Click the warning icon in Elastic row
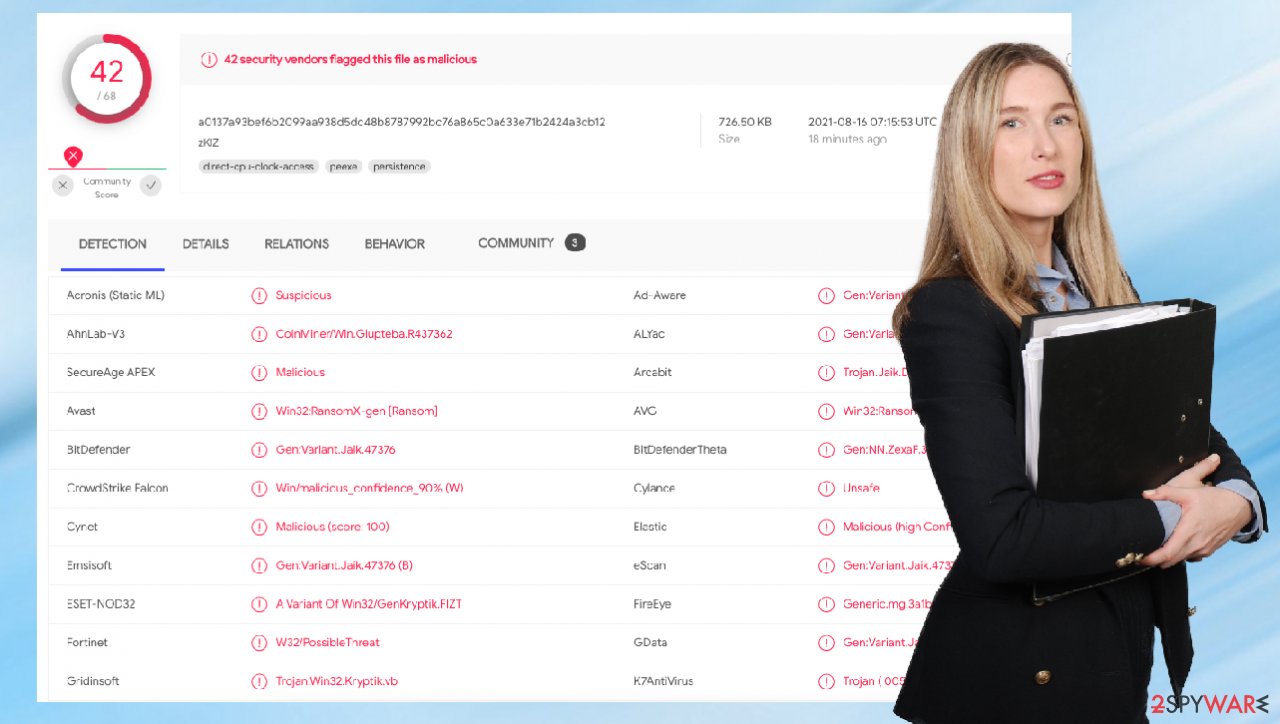Viewport: 1280px width, 724px height. pyautogui.click(x=826, y=527)
